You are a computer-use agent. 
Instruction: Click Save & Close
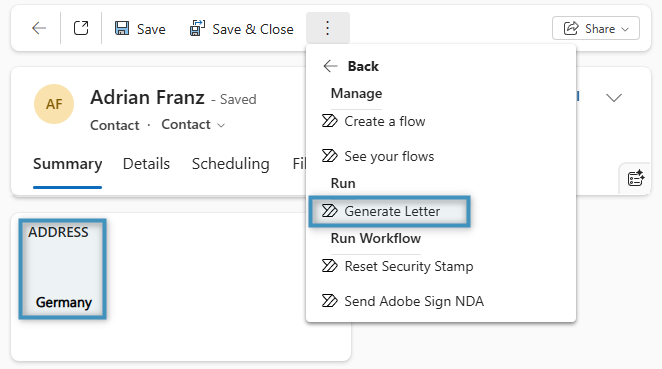[241, 29]
